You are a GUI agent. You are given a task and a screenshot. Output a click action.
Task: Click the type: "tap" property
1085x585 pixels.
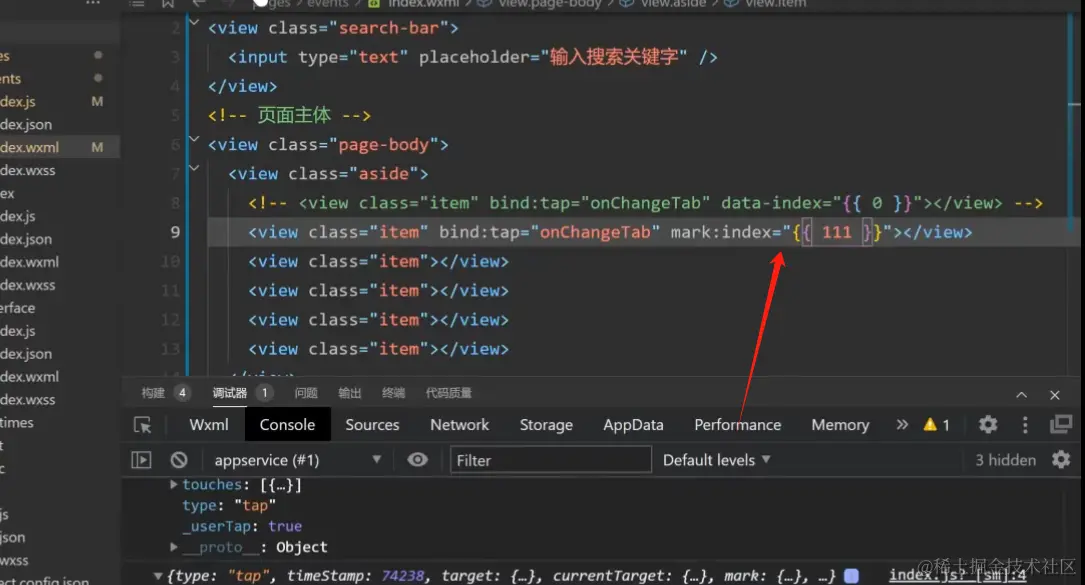[229, 505]
